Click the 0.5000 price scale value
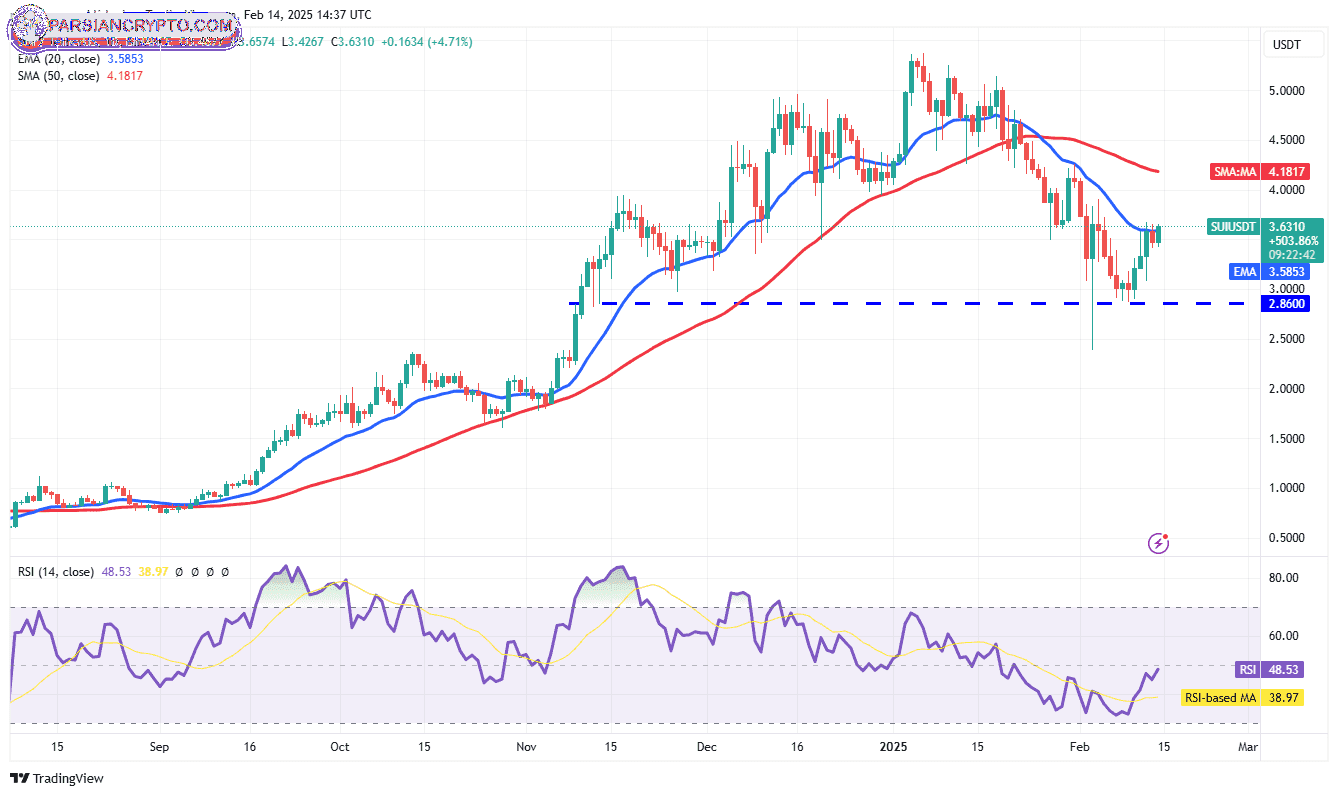Viewport: 1338px width, 796px height. click(1288, 538)
